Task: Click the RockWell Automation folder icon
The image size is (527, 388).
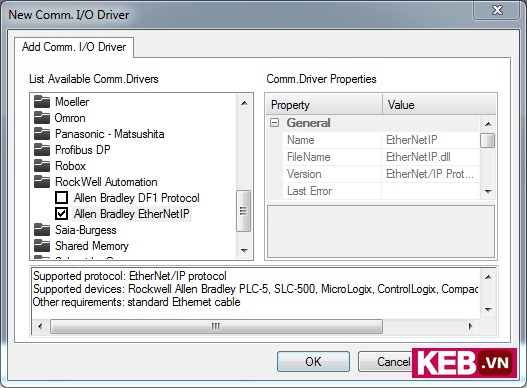Action: point(42,182)
